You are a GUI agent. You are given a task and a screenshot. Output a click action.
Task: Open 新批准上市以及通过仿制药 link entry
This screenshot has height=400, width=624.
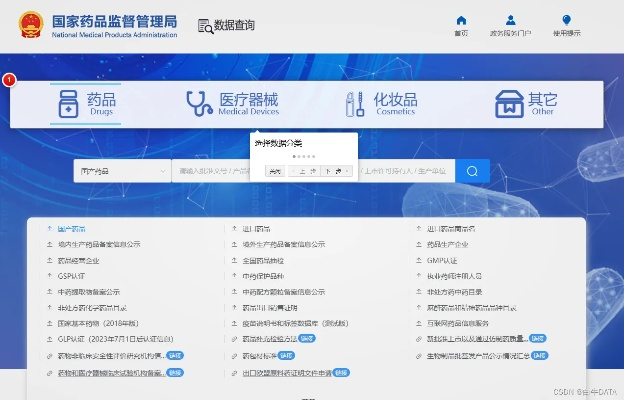click(x=477, y=339)
